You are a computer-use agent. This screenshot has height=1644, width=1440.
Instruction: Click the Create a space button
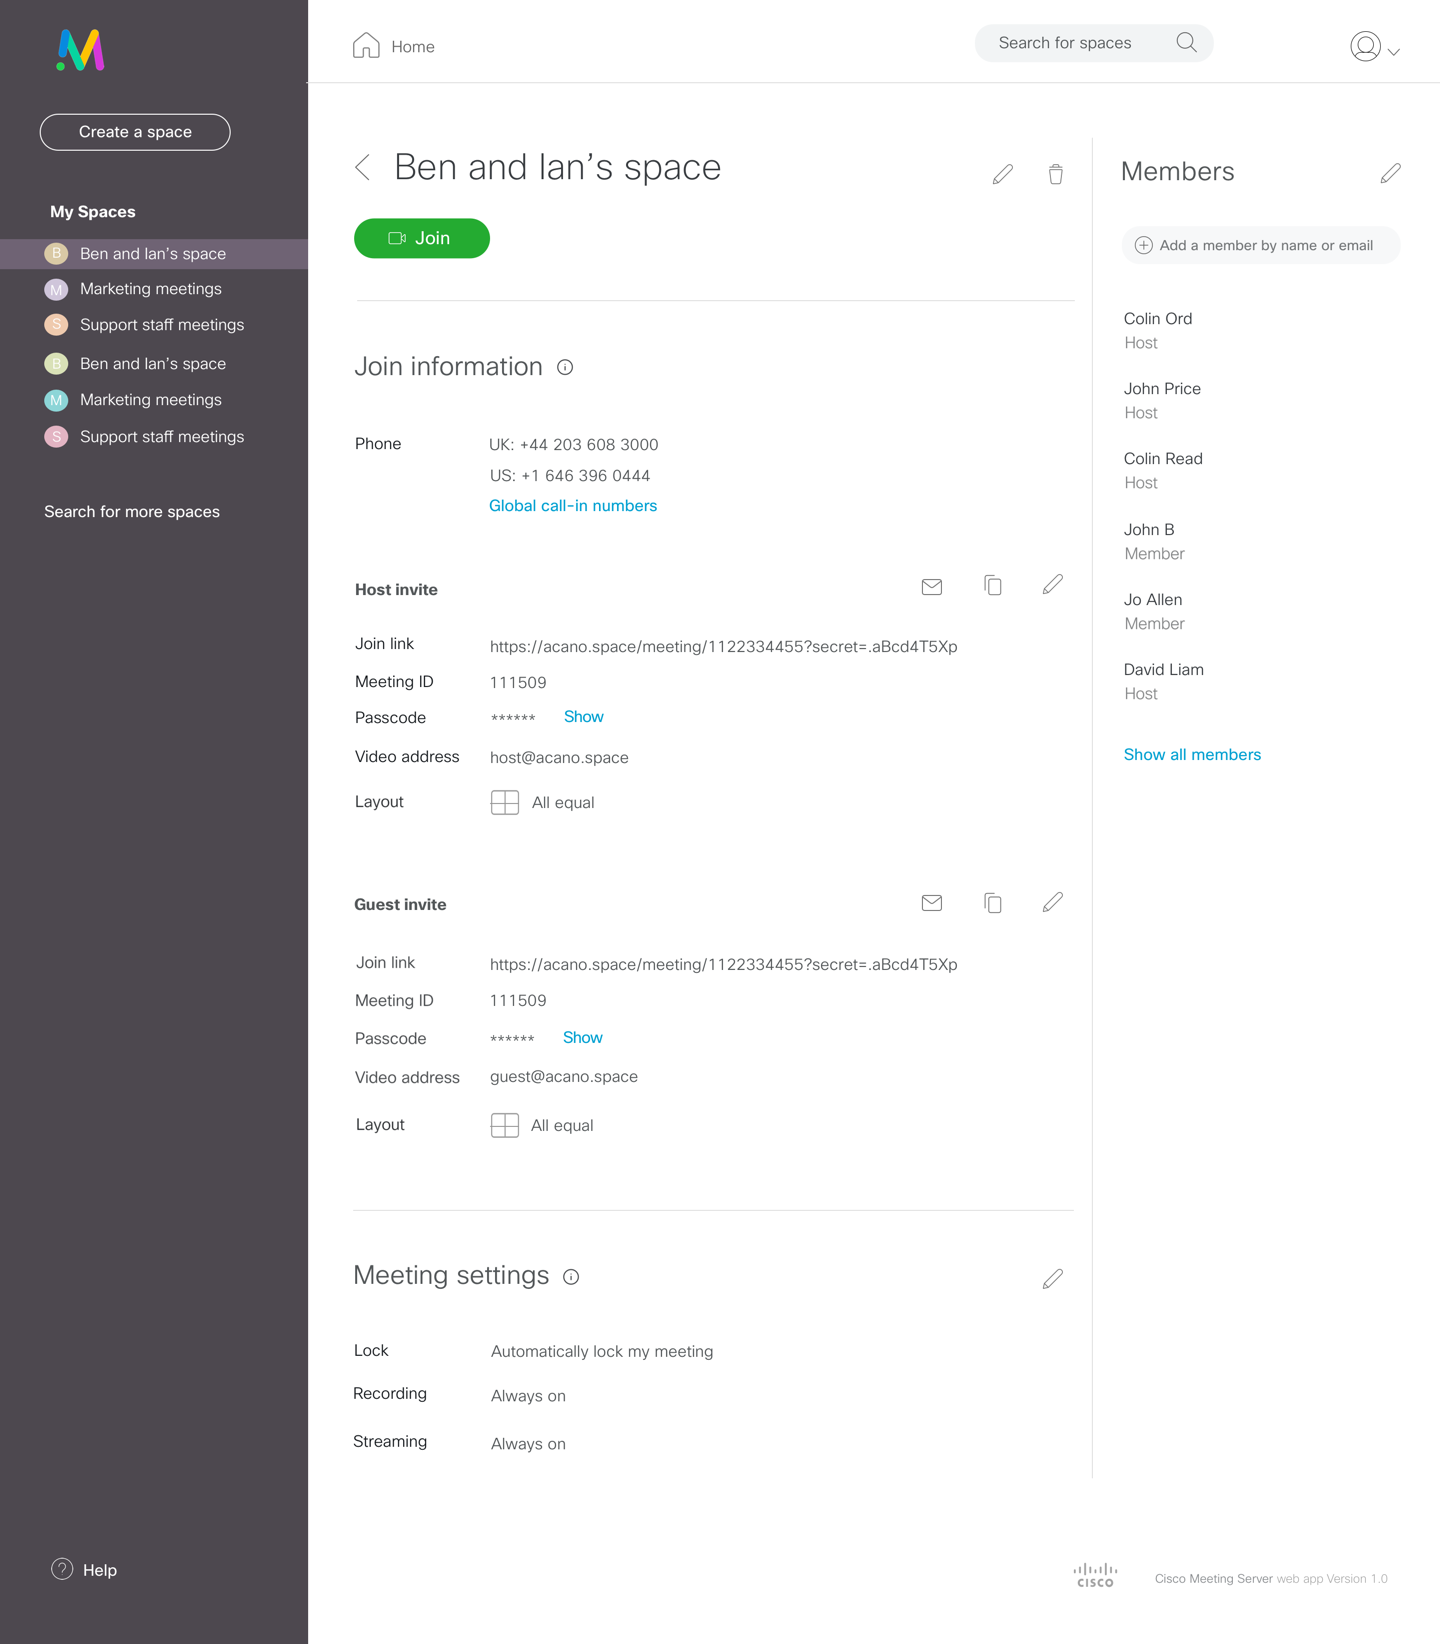[x=135, y=132]
